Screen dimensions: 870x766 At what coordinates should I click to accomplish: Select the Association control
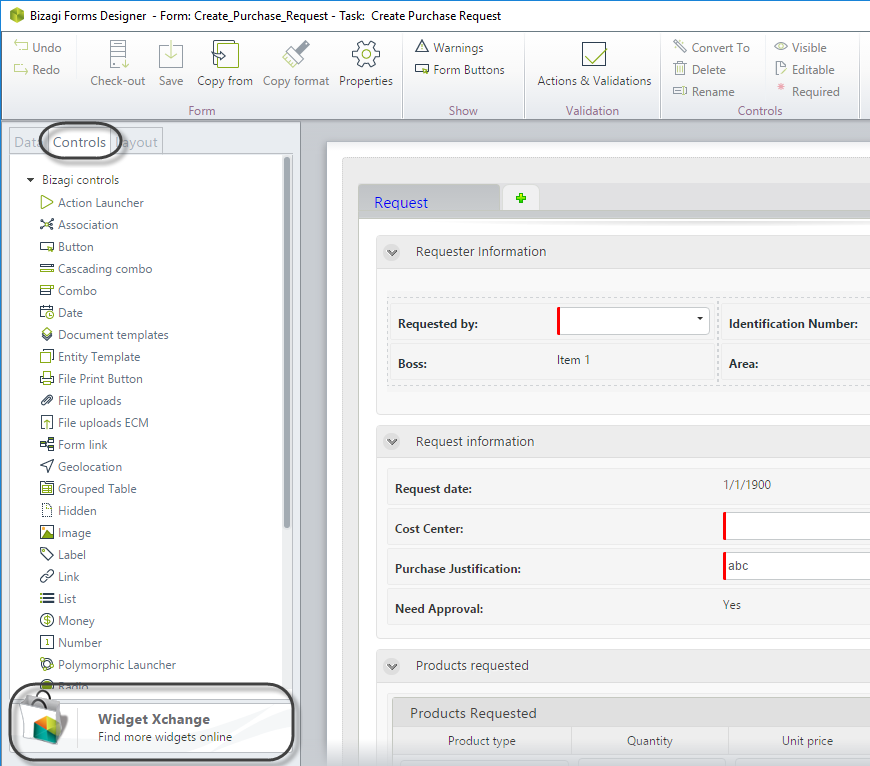click(79, 225)
